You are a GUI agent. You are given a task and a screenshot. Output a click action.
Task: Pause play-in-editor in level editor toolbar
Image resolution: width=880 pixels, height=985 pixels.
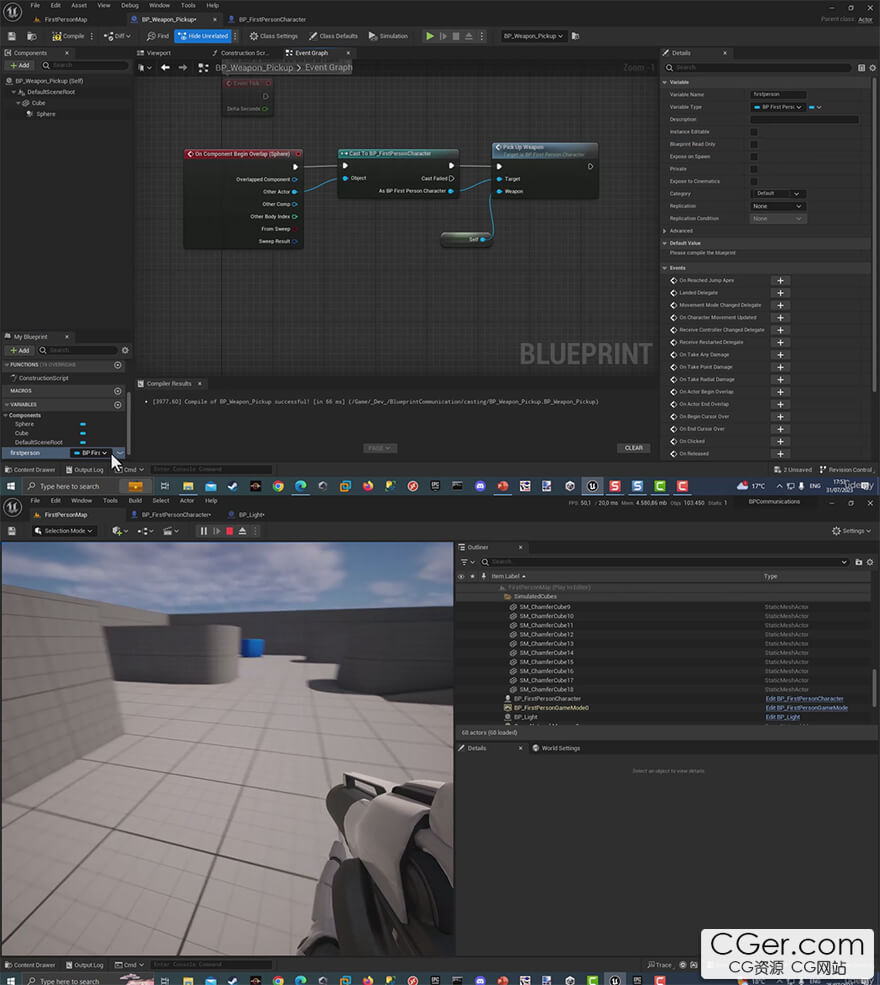(x=204, y=531)
